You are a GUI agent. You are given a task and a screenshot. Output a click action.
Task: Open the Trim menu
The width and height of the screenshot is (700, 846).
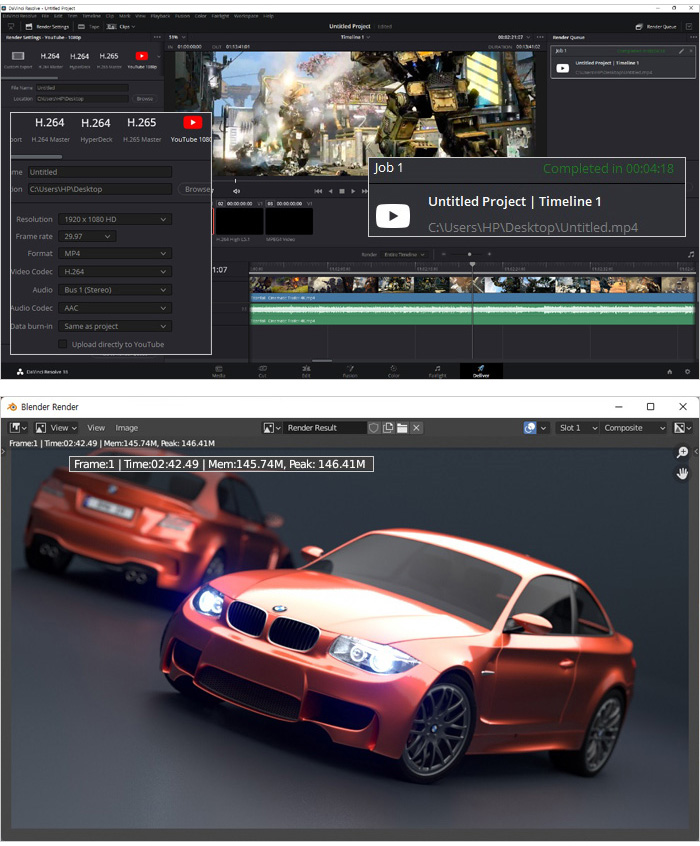[72, 16]
